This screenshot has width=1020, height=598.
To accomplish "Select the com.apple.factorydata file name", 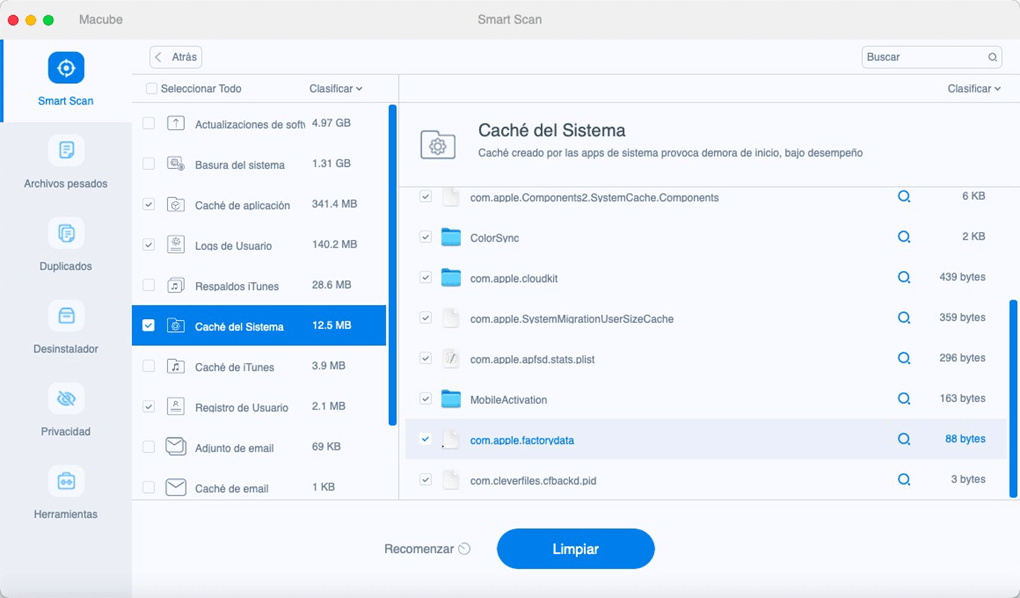I will tap(522, 441).
